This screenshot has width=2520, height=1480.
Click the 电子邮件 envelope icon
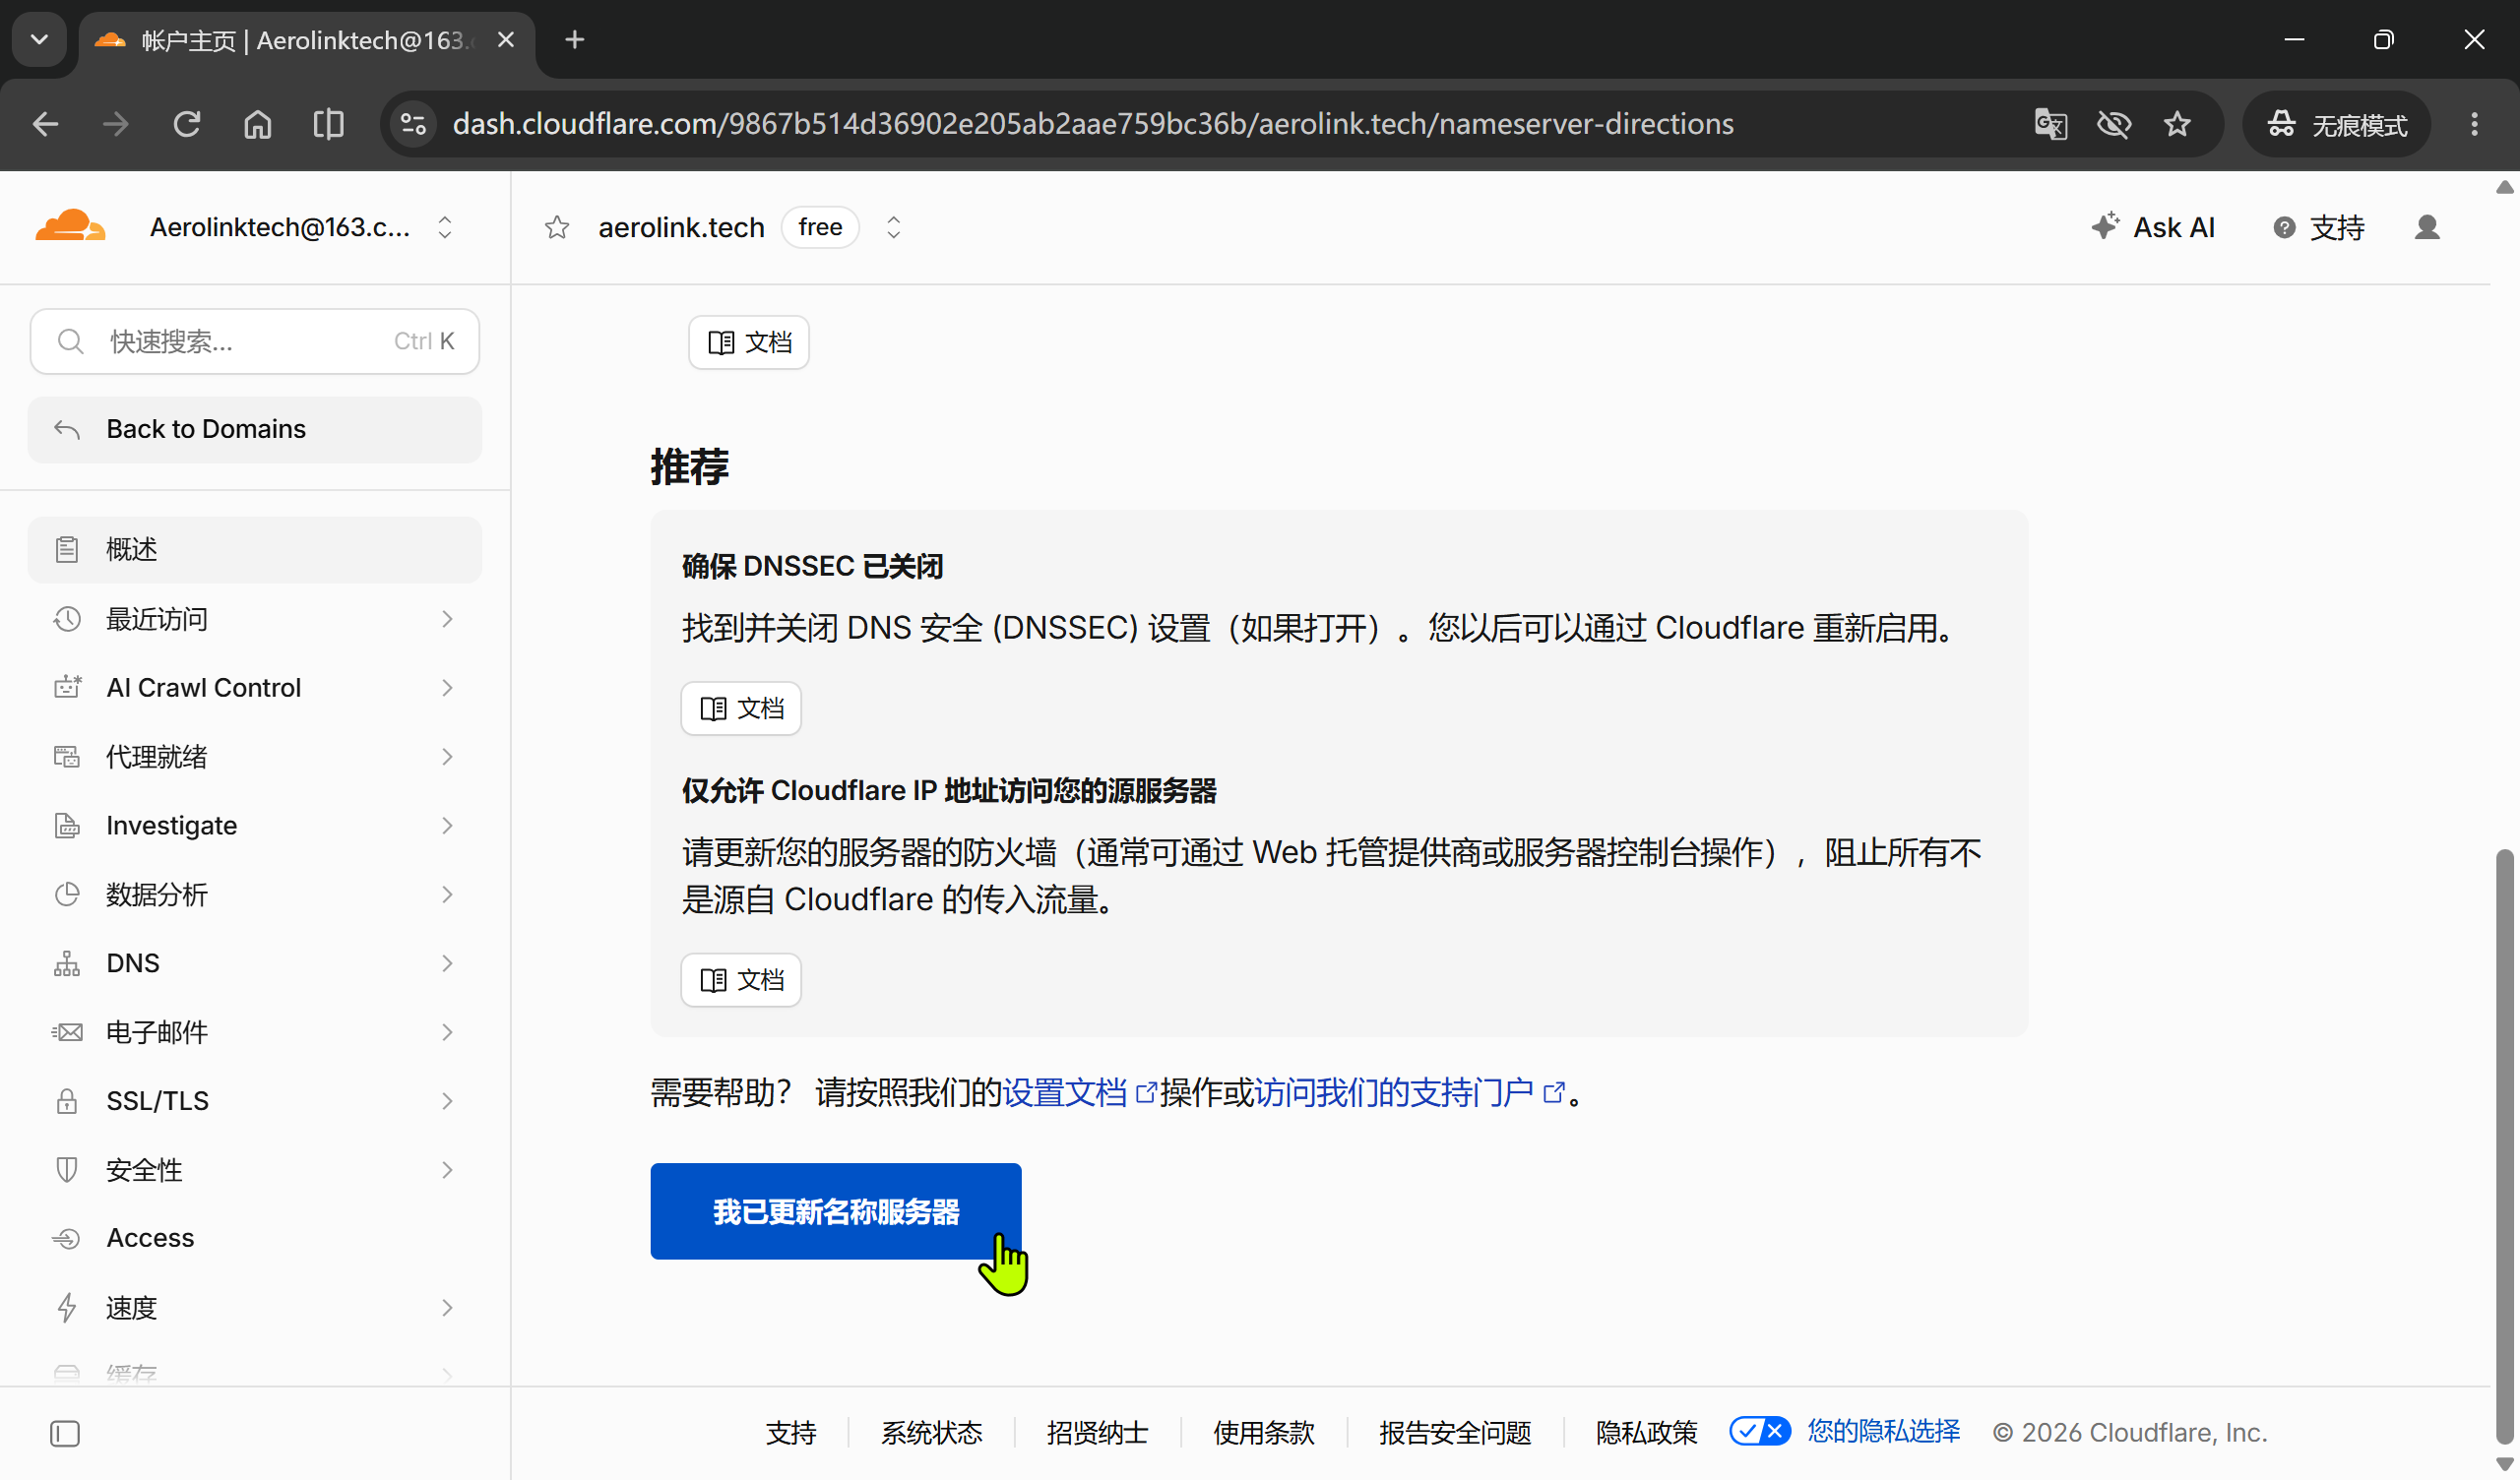point(67,1032)
